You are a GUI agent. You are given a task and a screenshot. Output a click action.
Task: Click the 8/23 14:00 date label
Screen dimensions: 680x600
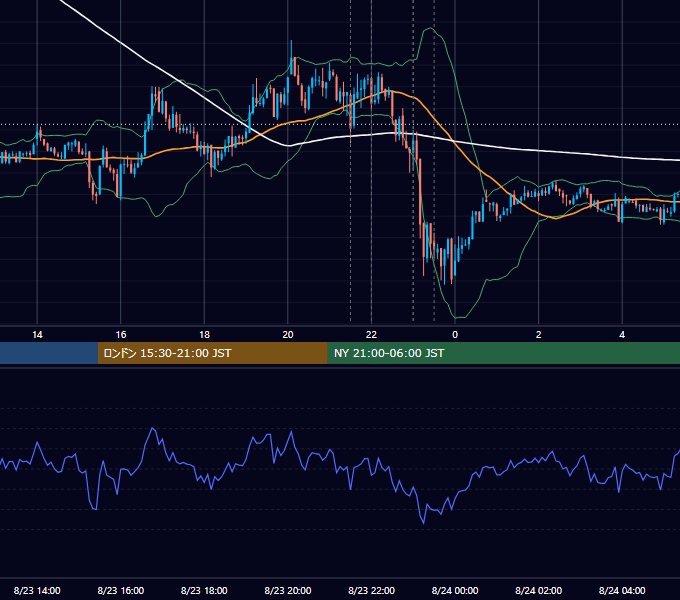click(37, 590)
